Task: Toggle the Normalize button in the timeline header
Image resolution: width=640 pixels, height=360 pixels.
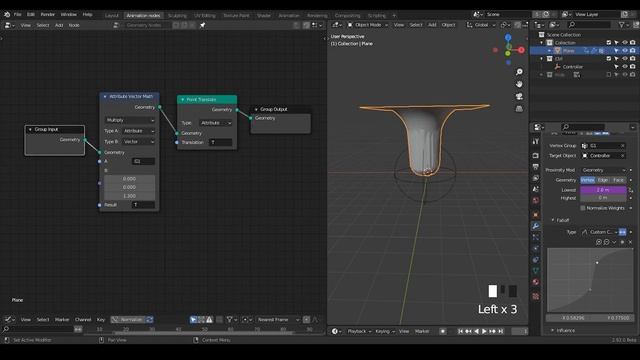Action: tap(128, 320)
